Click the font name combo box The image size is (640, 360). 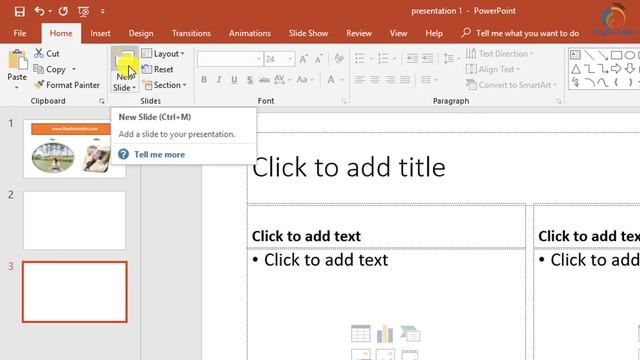(x=229, y=59)
